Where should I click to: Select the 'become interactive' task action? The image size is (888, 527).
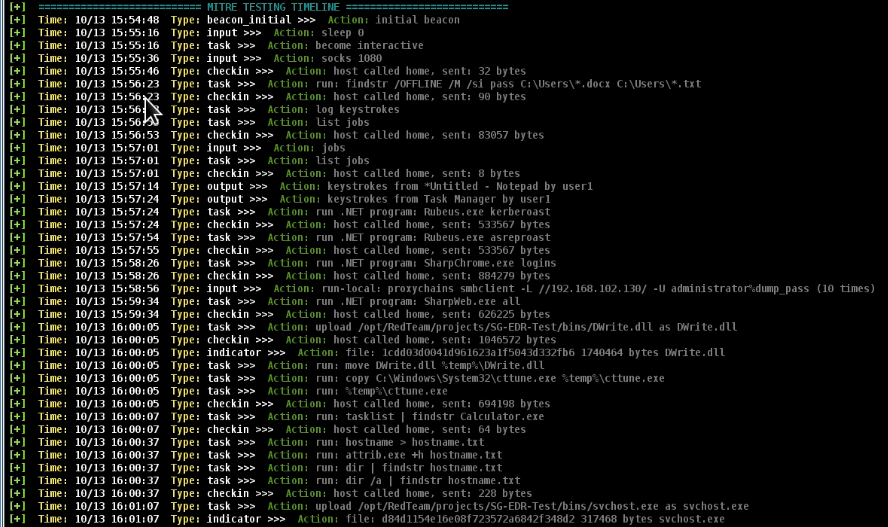tap(369, 45)
